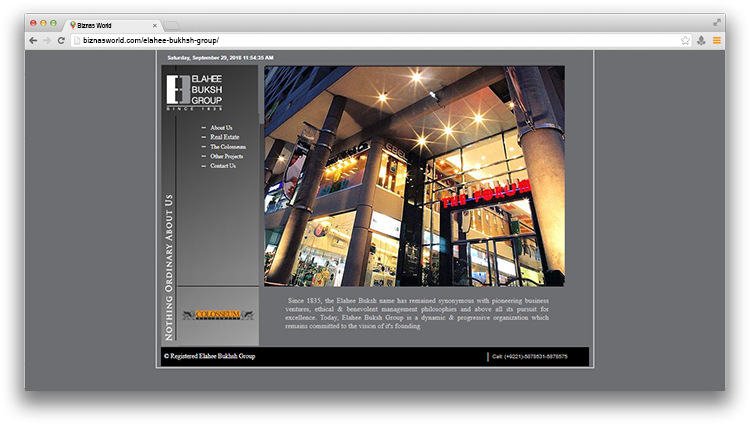Bookmark this page with the star icon

[x=685, y=40]
